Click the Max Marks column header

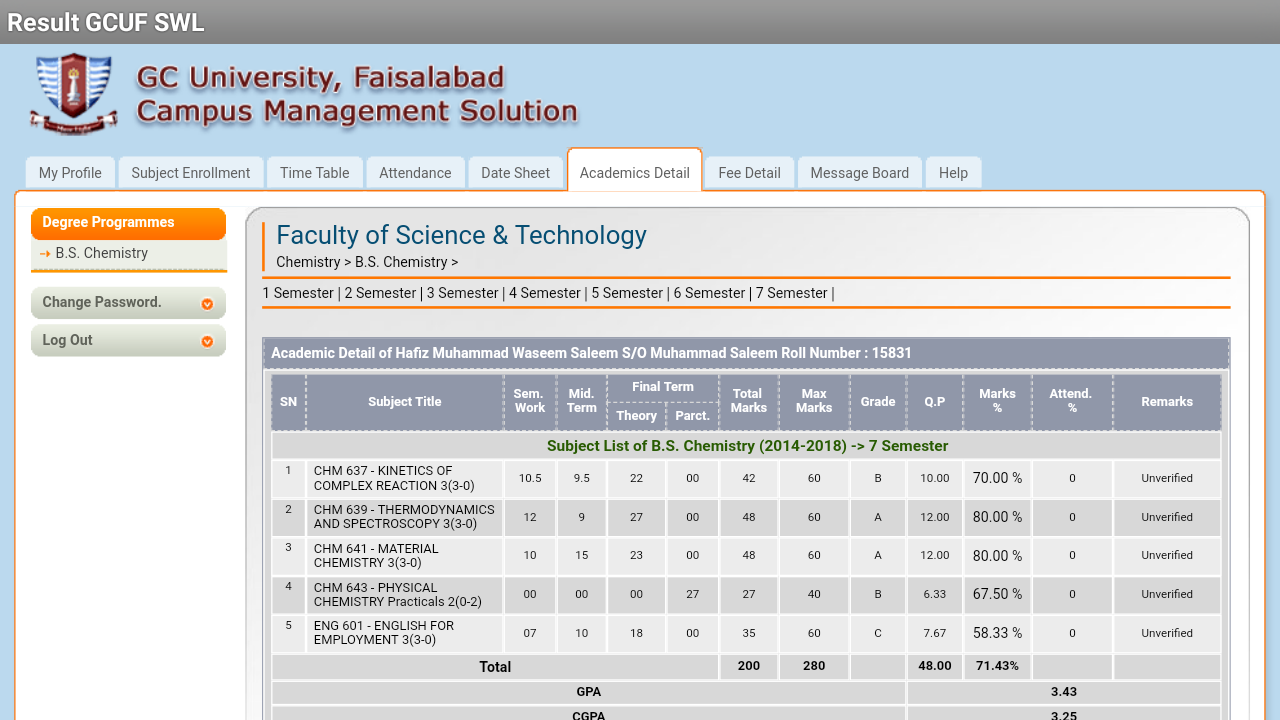click(814, 401)
